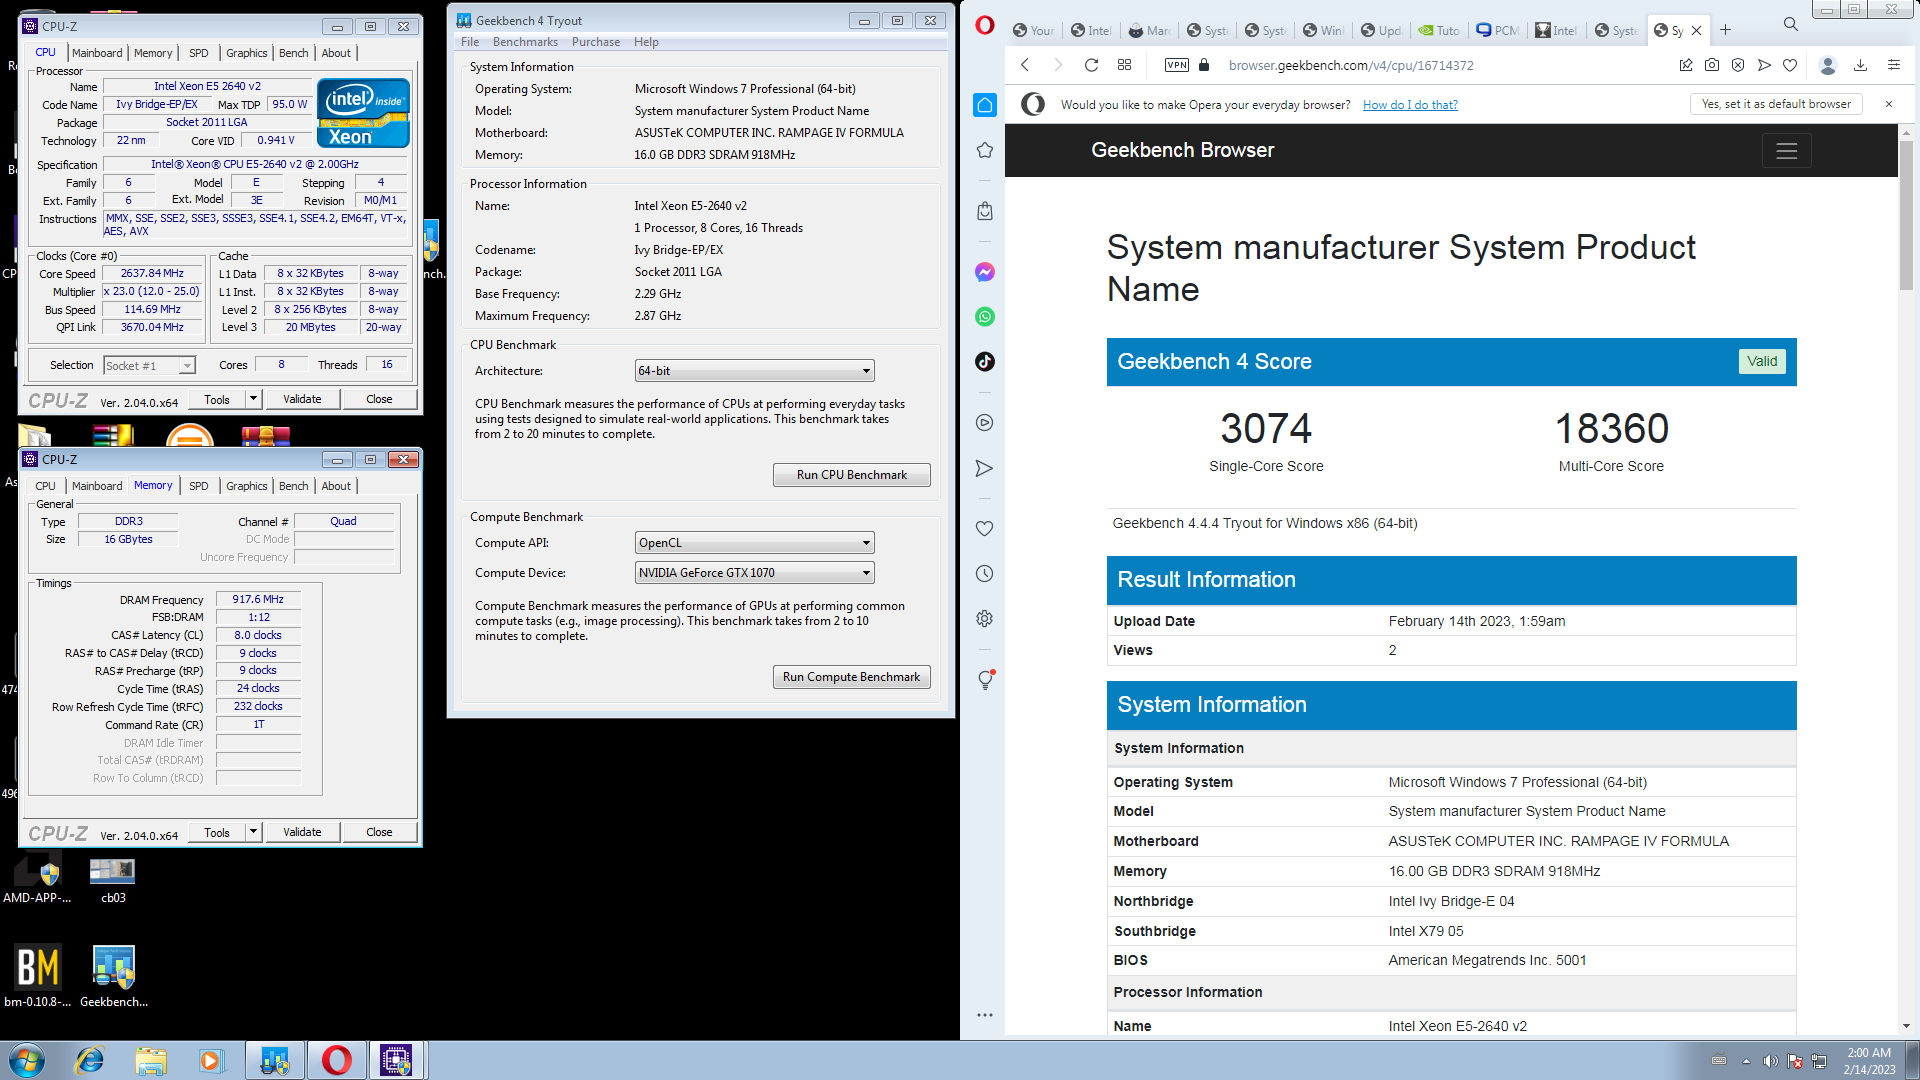Open SPD tab in top CPU-Z window

coord(199,53)
